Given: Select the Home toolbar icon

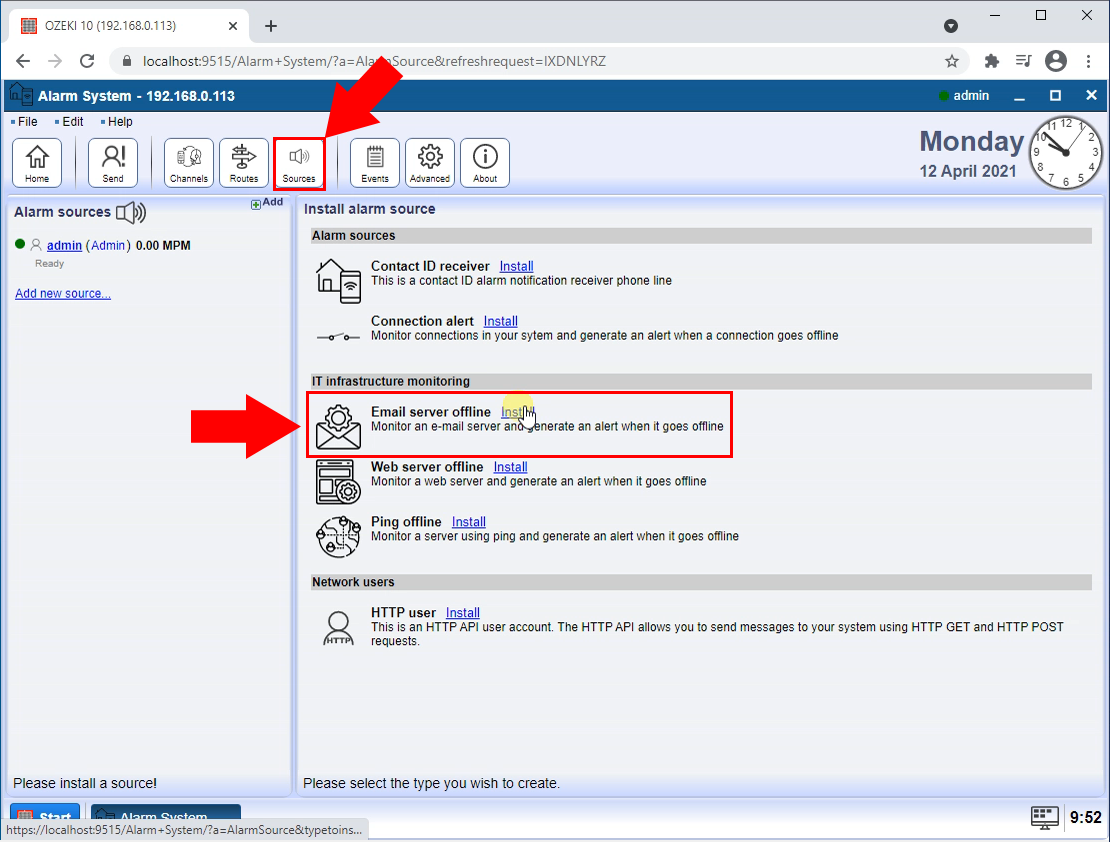Looking at the screenshot, I should (37, 162).
